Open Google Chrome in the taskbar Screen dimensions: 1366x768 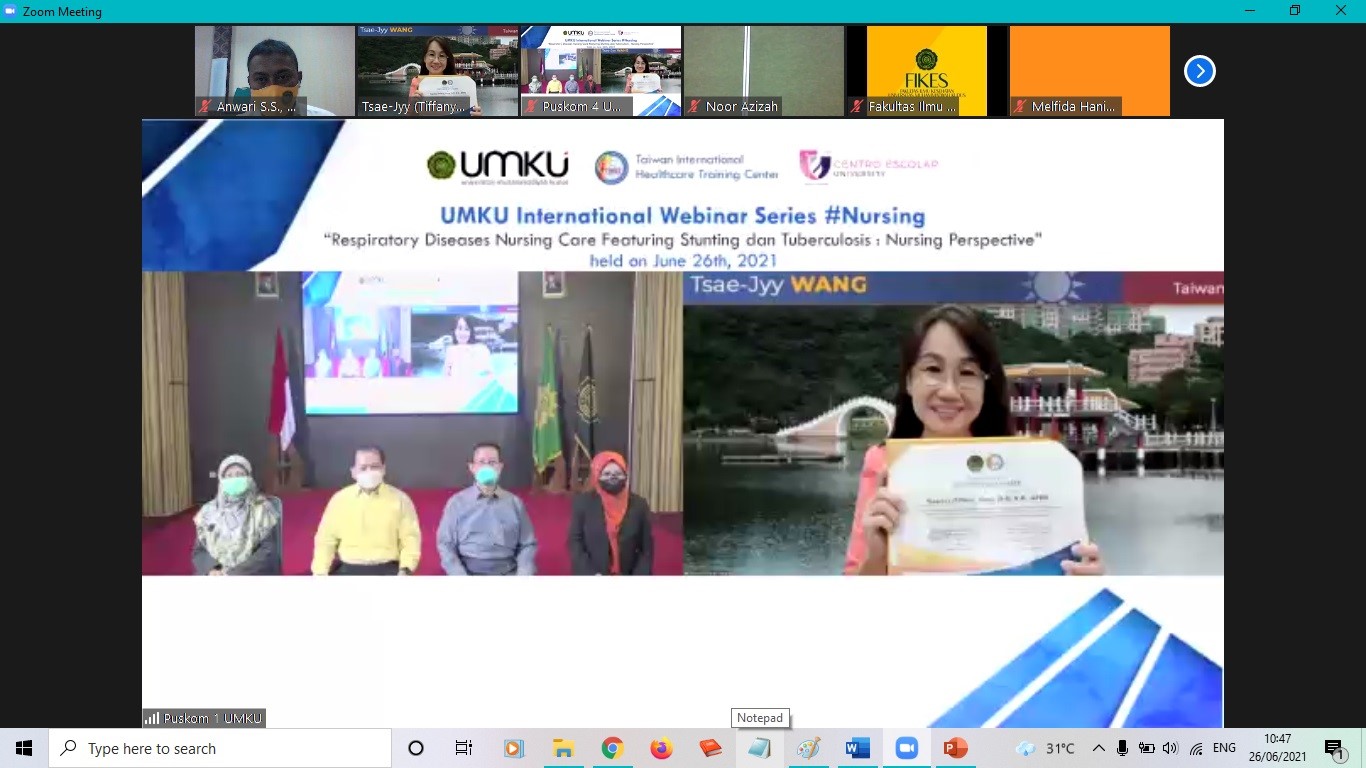(612, 748)
